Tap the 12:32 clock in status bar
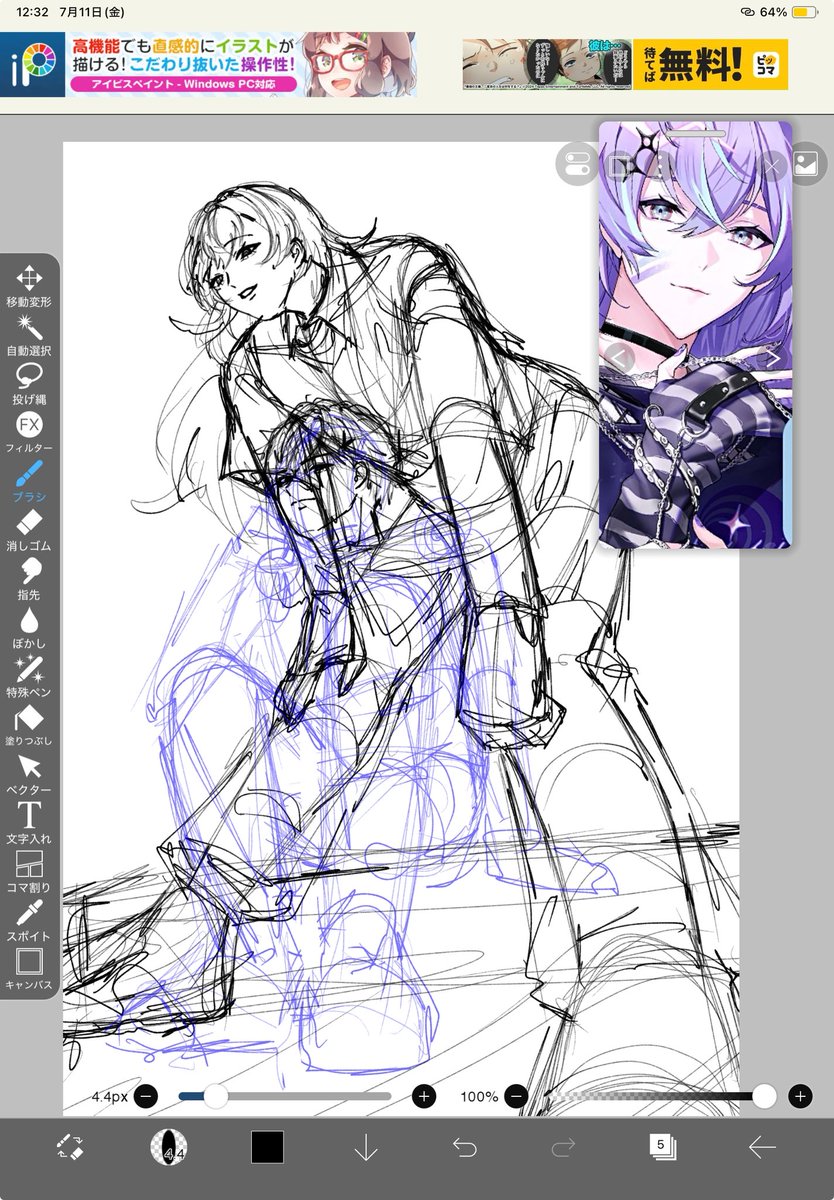Image resolution: width=834 pixels, height=1200 pixels. click(32, 12)
